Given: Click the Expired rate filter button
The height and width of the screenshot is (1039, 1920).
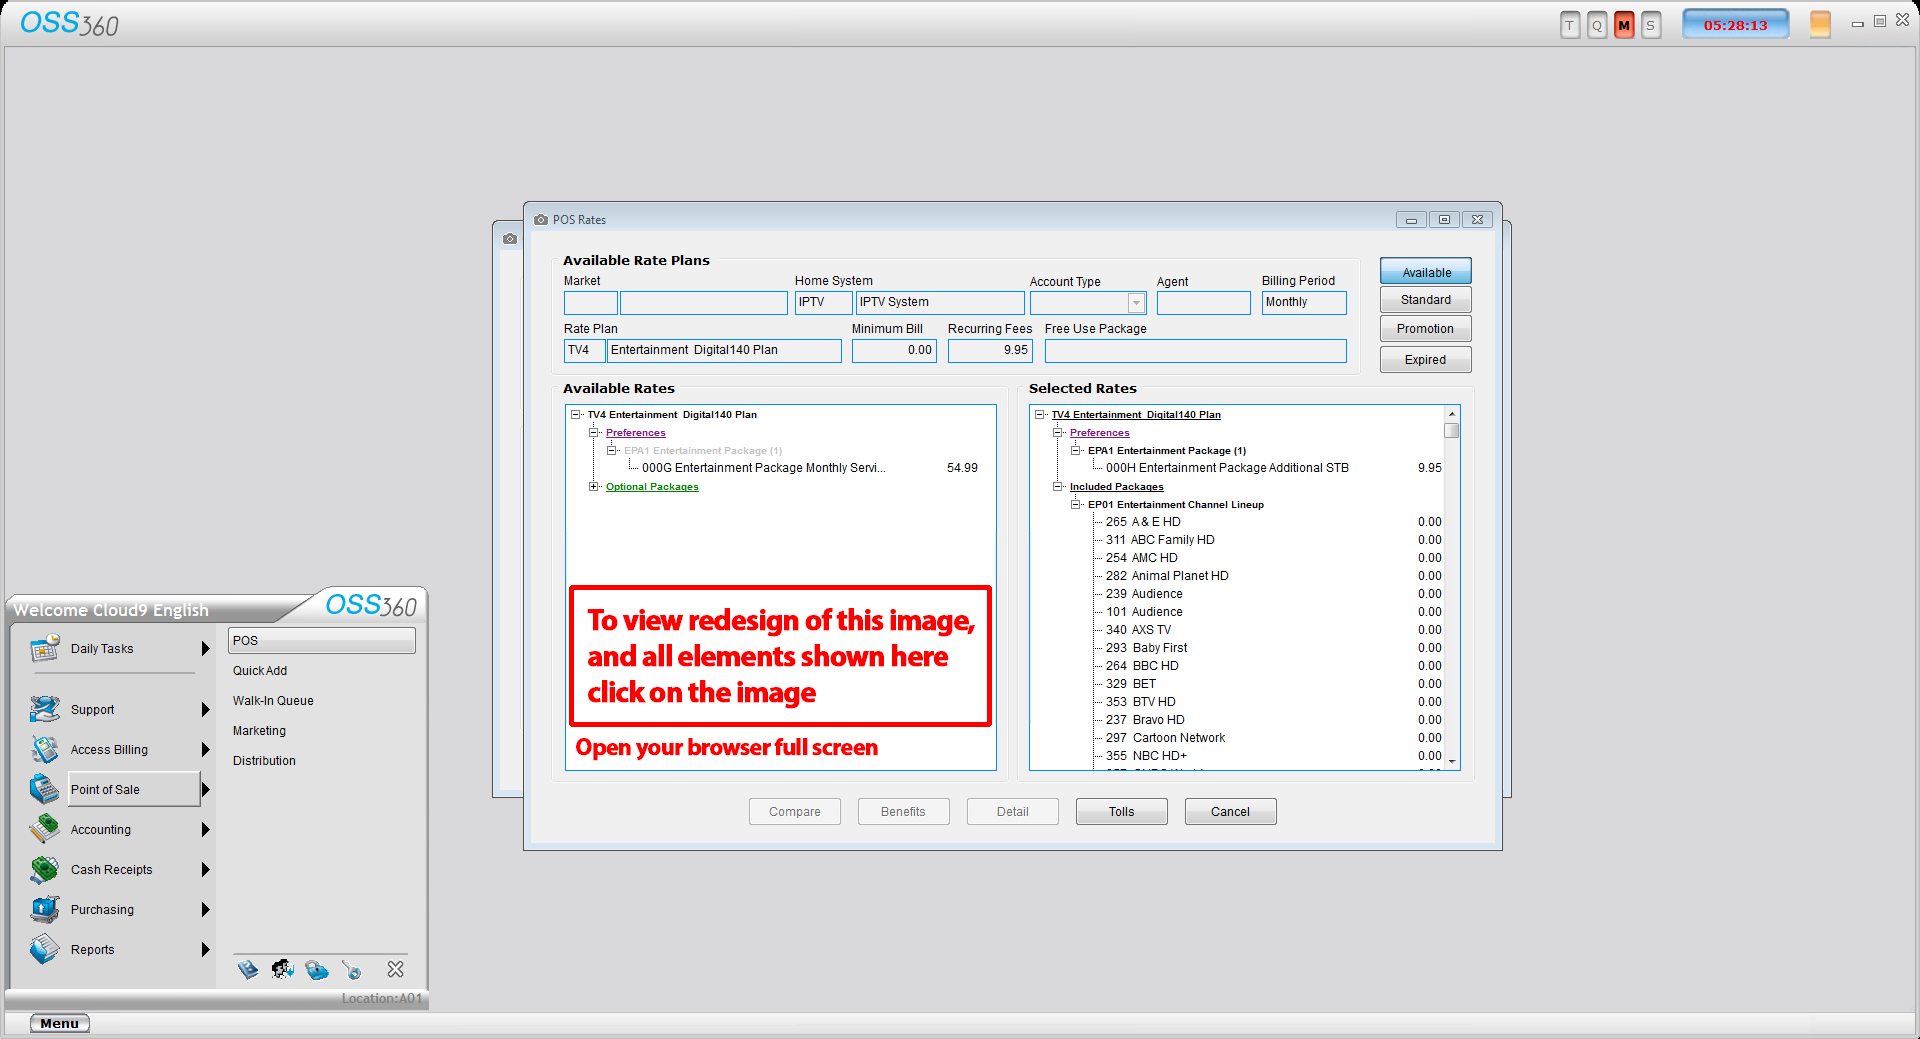Looking at the screenshot, I should (x=1426, y=360).
